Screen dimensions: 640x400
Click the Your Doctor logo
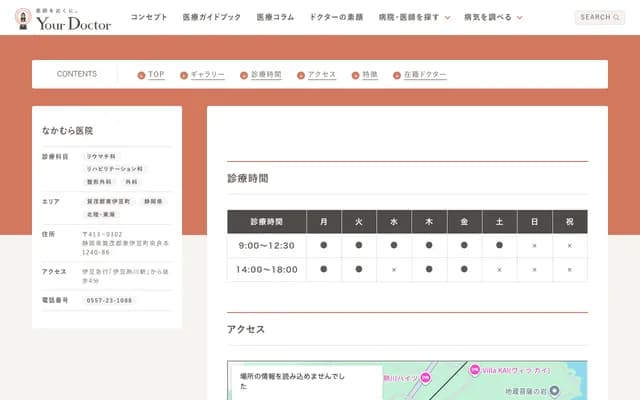pyautogui.click(x=62, y=18)
